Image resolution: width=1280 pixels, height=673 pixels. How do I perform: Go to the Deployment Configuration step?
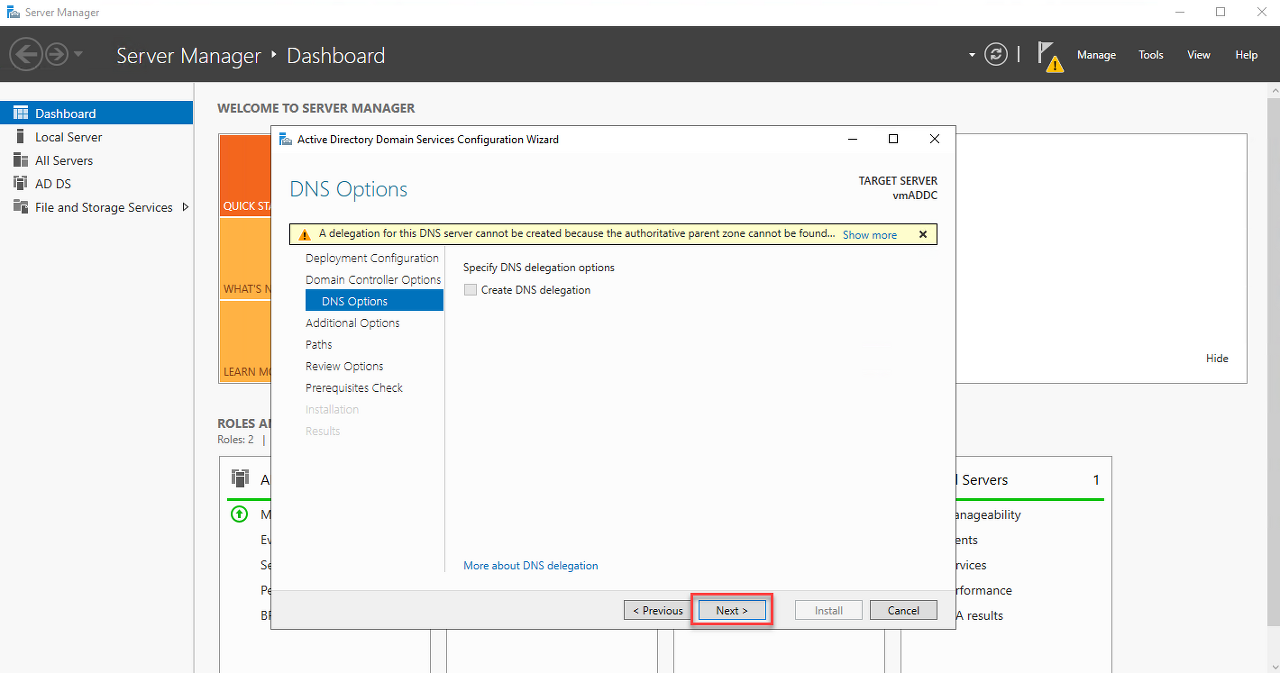click(x=372, y=258)
